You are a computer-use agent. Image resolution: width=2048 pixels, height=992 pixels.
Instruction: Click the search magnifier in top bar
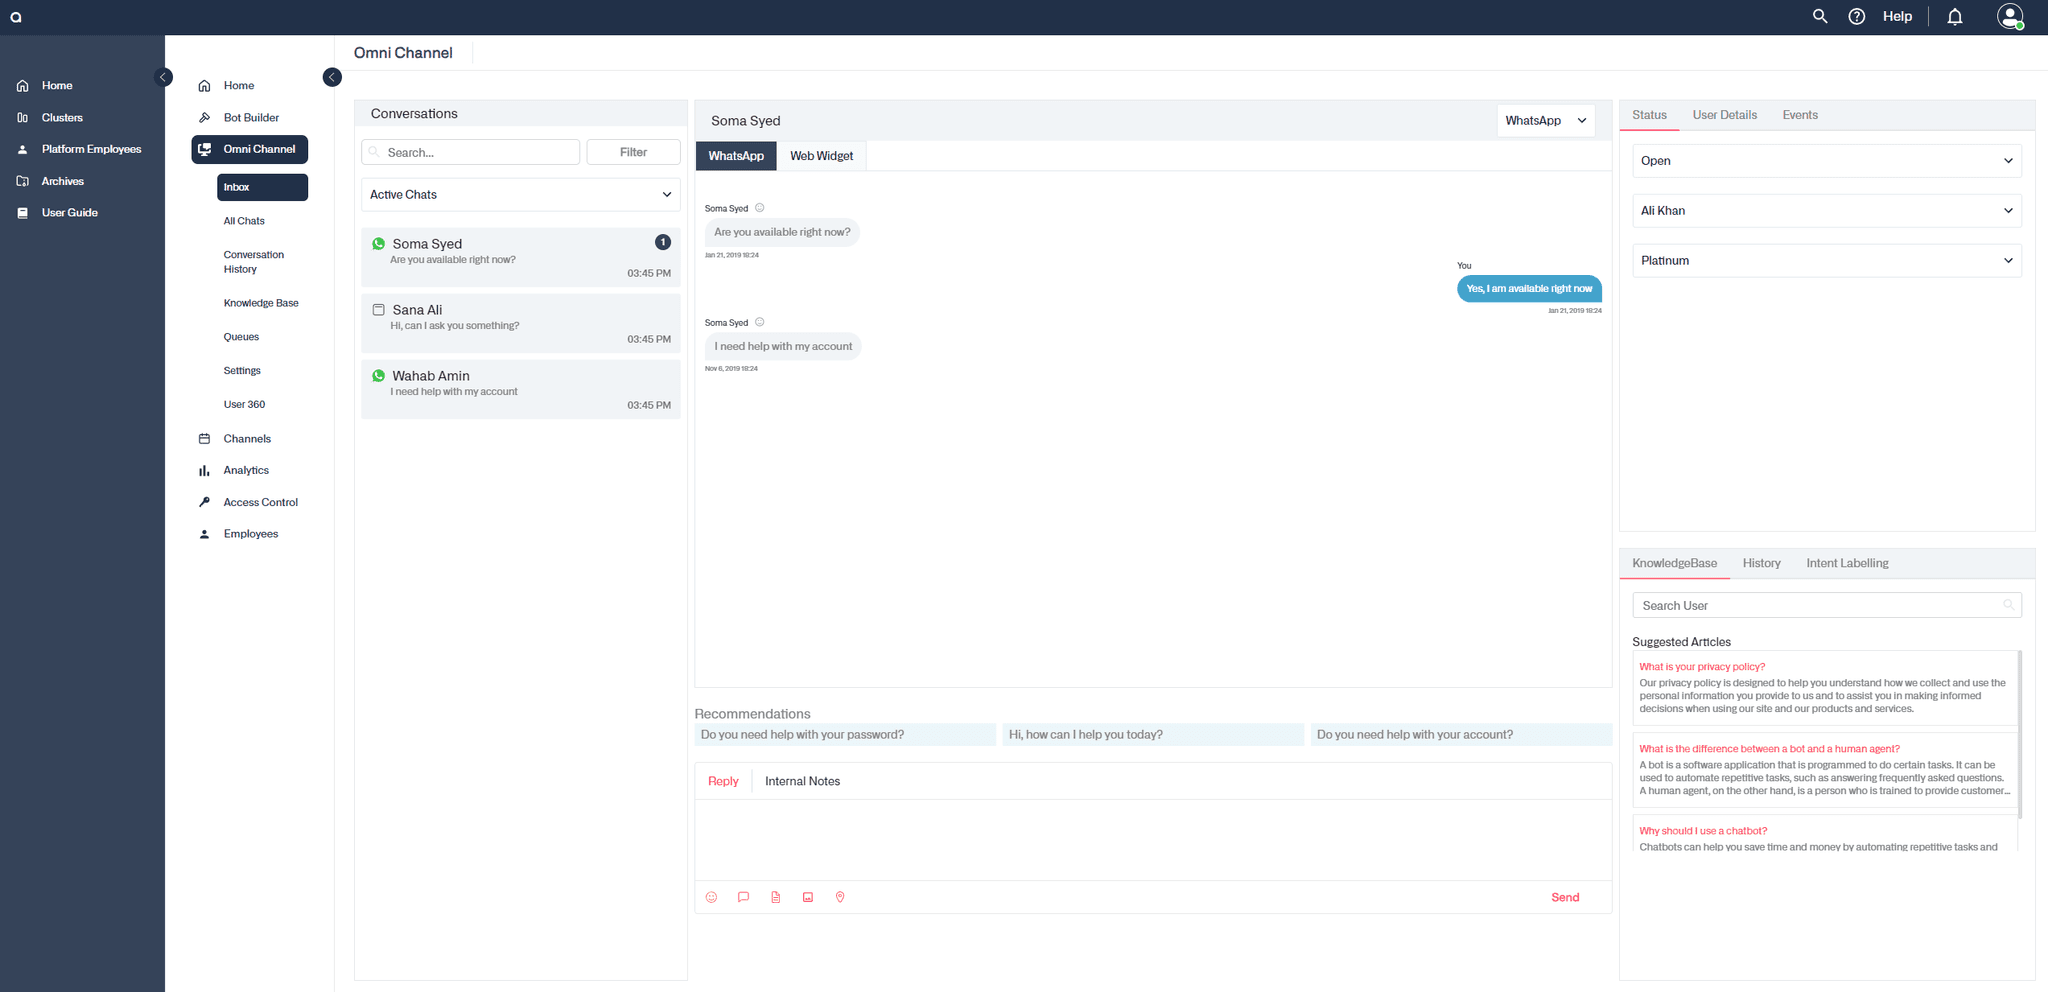pyautogui.click(x=1820, y=17)
